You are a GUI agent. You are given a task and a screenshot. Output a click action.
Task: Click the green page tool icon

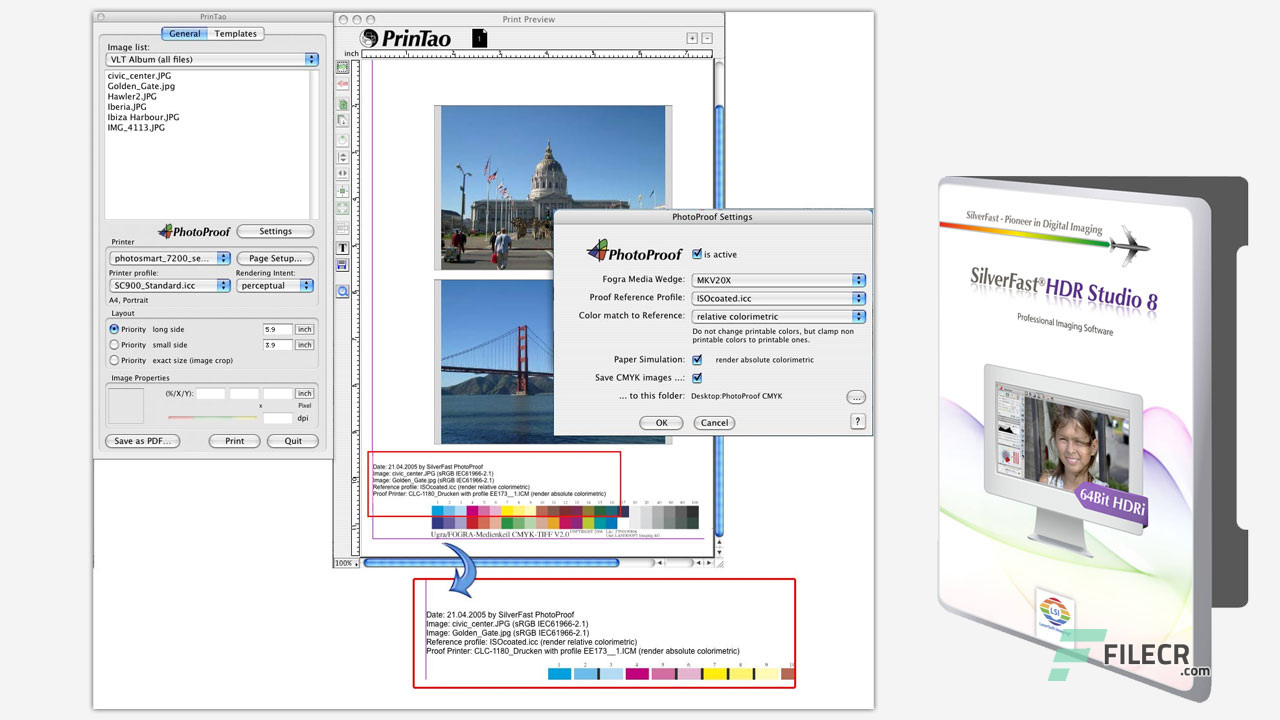click(x=343, y=104)
